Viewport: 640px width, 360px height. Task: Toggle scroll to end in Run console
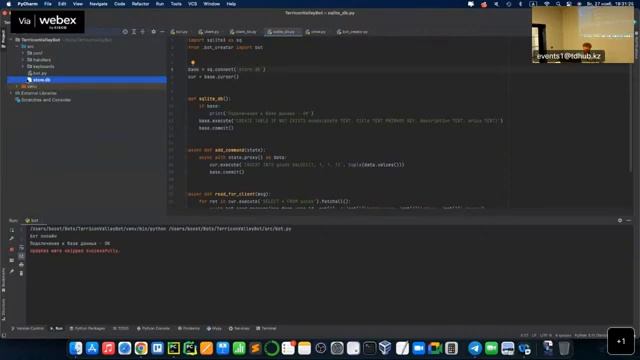21,256
